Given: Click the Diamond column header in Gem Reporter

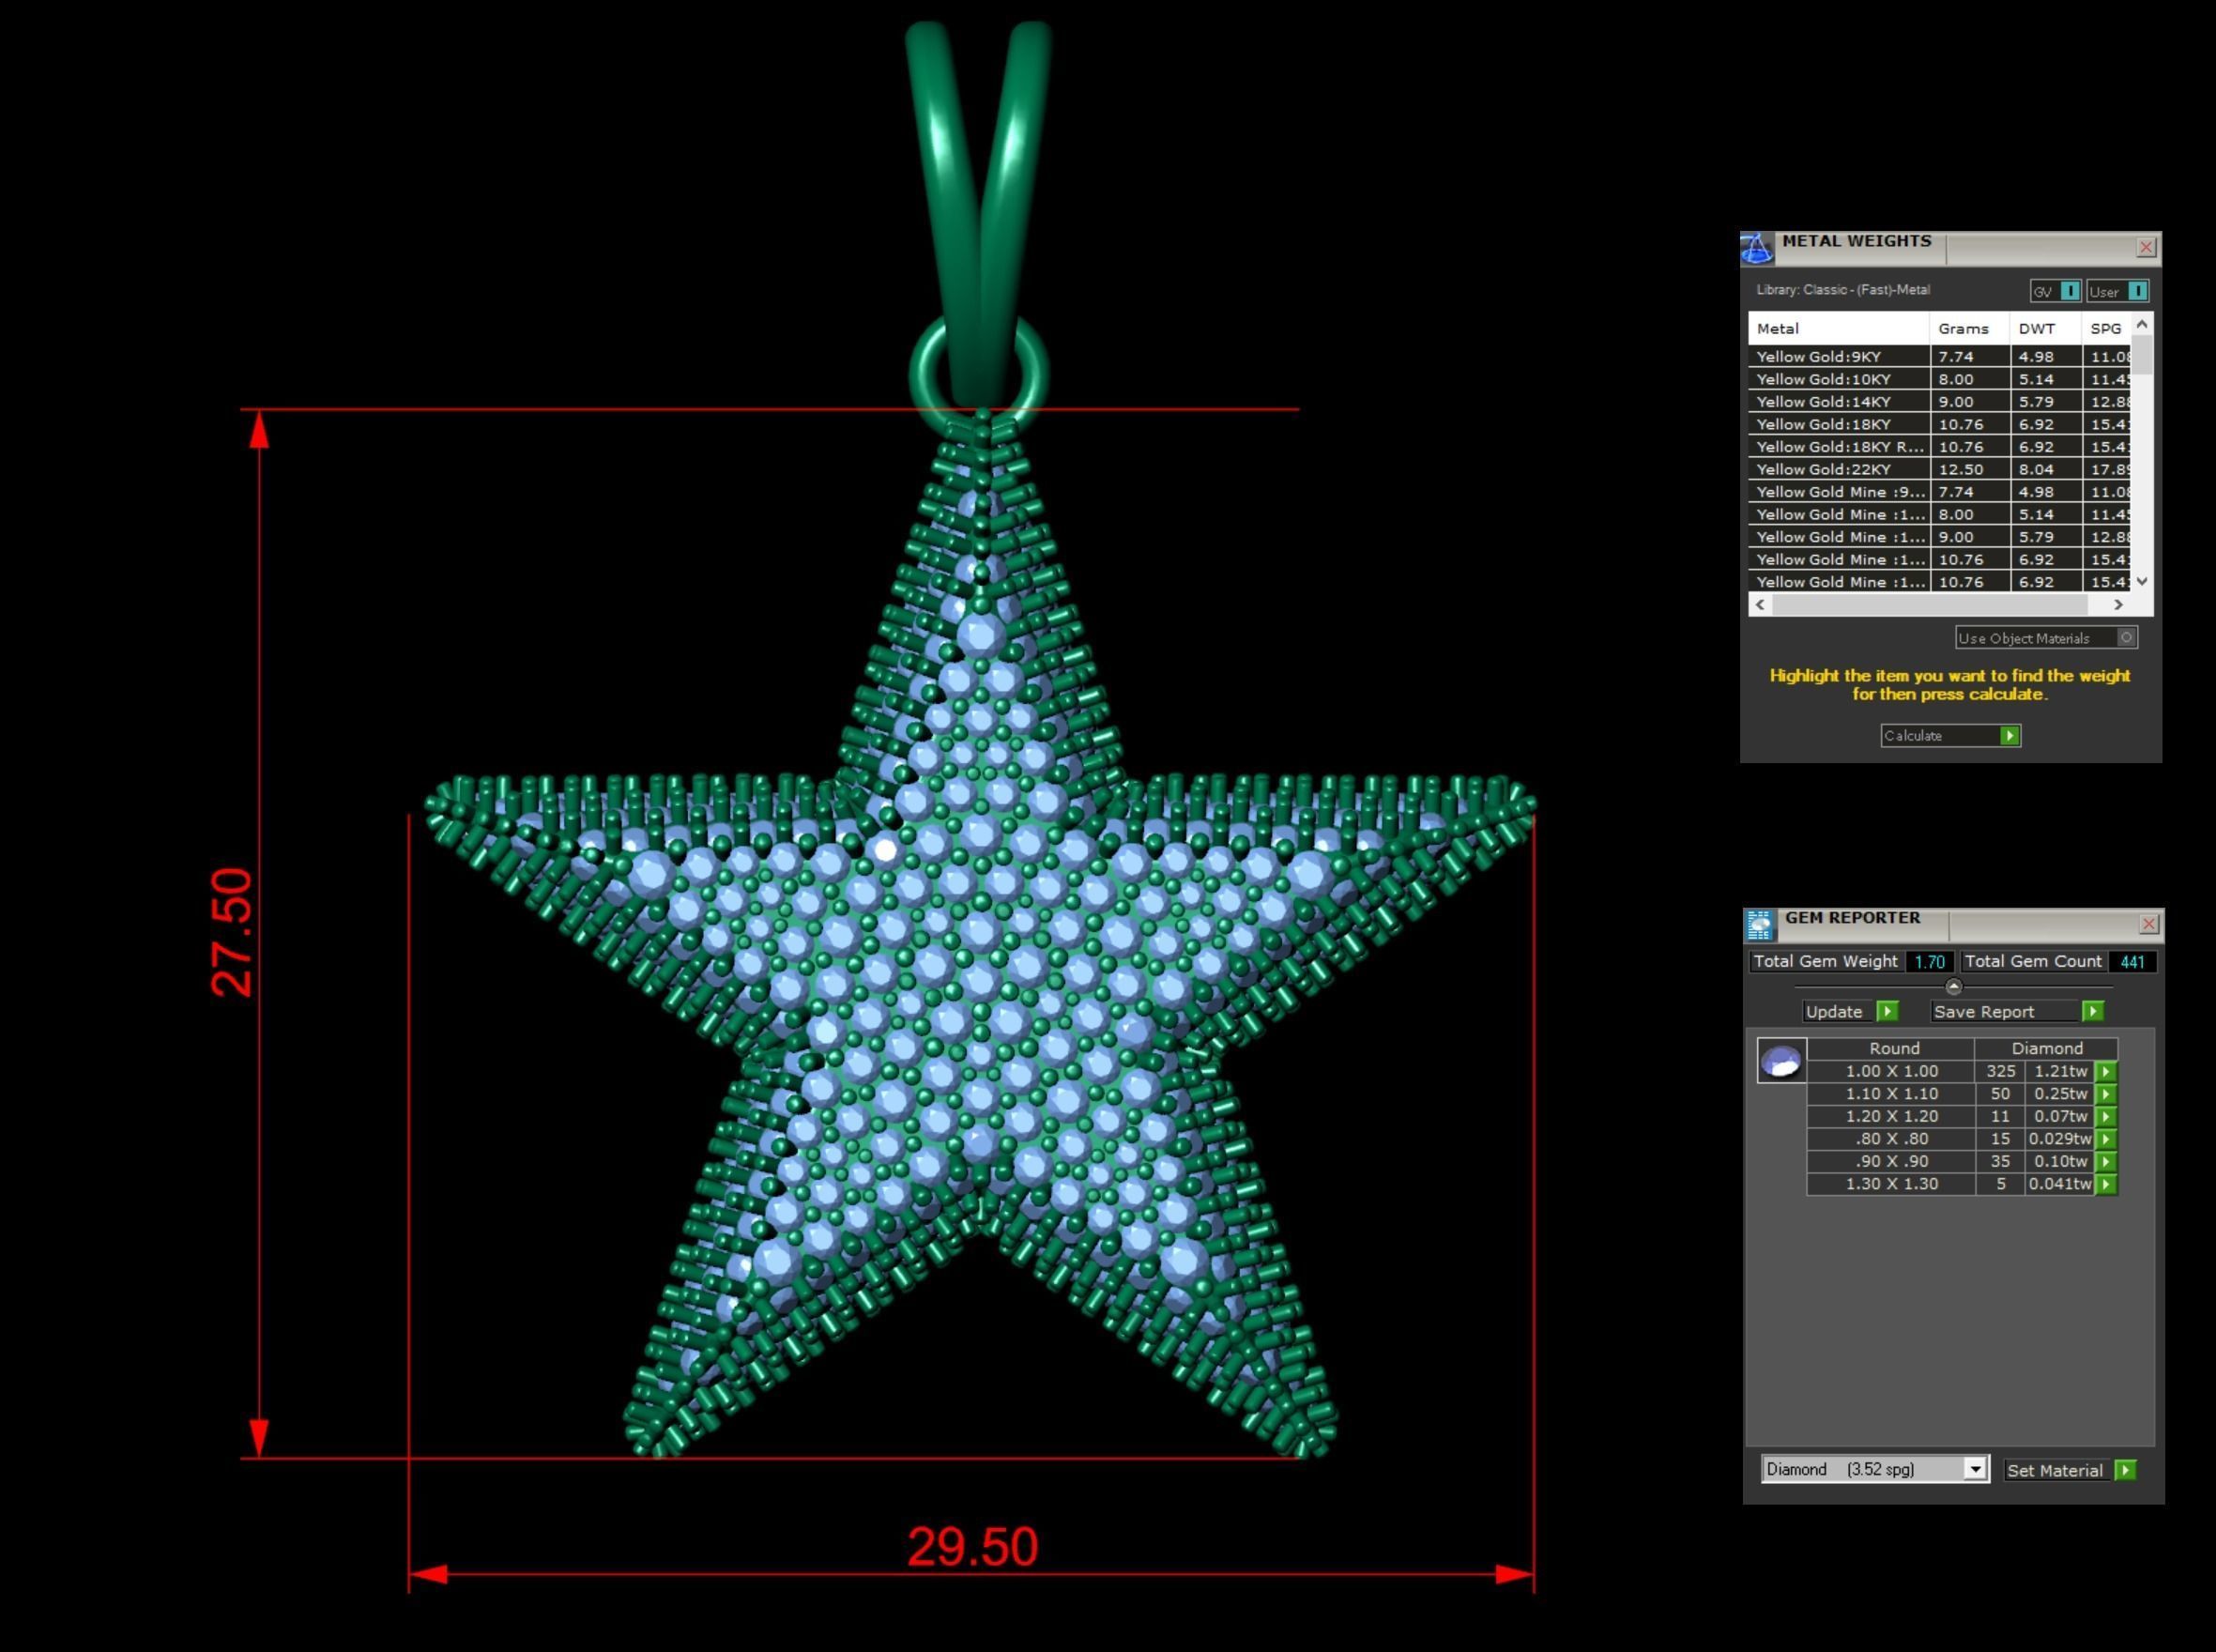Looking at the screenshot, I should pyautogui.click(x=2046, y=1048).
